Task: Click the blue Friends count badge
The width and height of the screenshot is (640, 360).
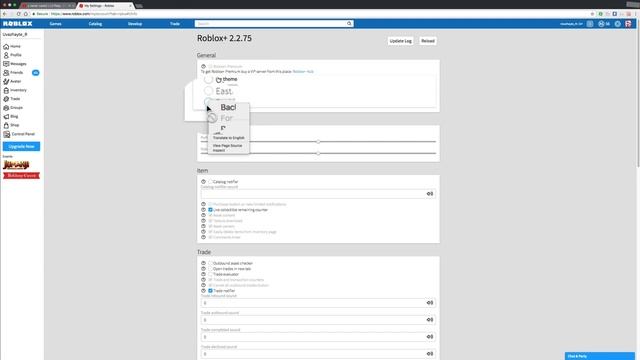Action: (36, 73)
